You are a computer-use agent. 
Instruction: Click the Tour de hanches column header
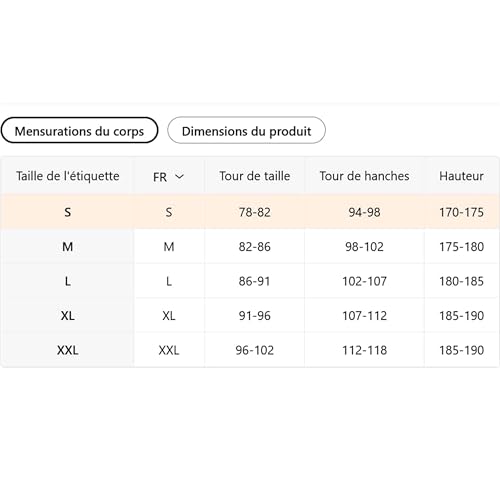point(364,176)
